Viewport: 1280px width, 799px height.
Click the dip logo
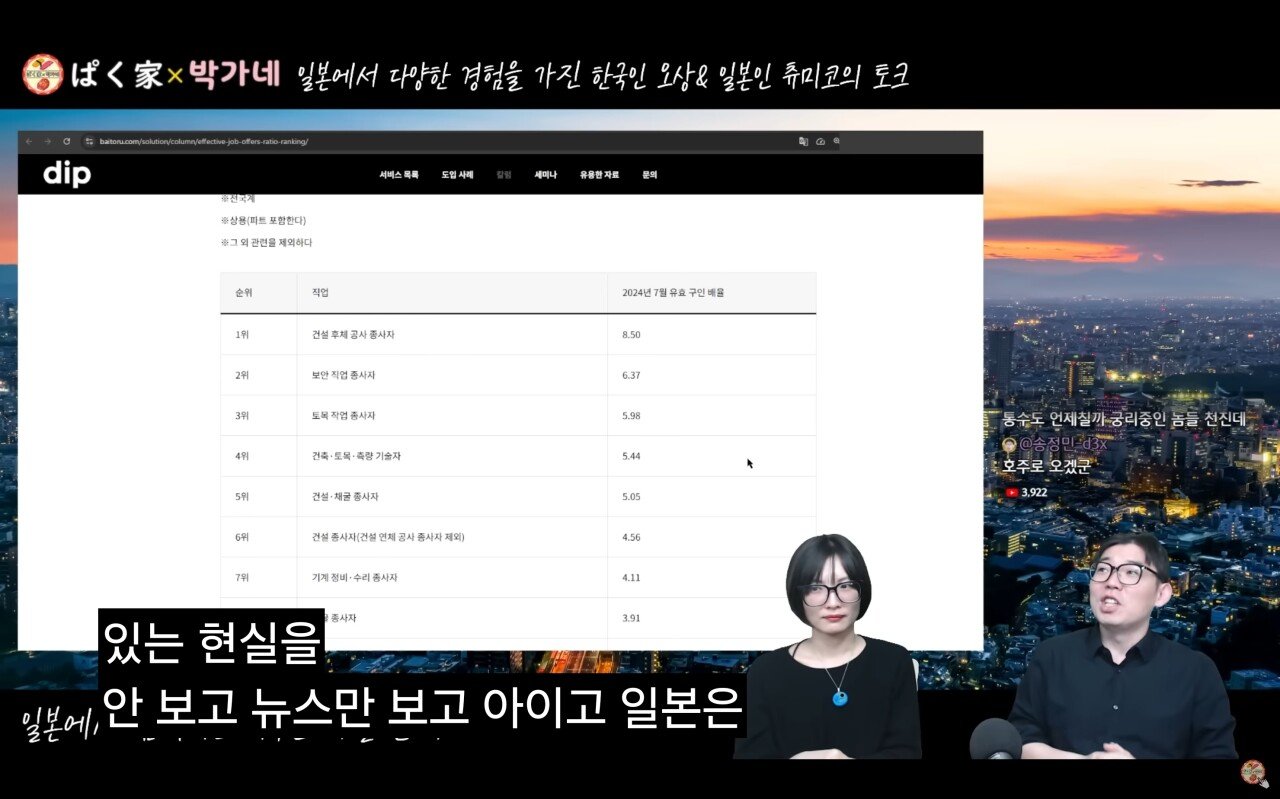coord(67,175)
